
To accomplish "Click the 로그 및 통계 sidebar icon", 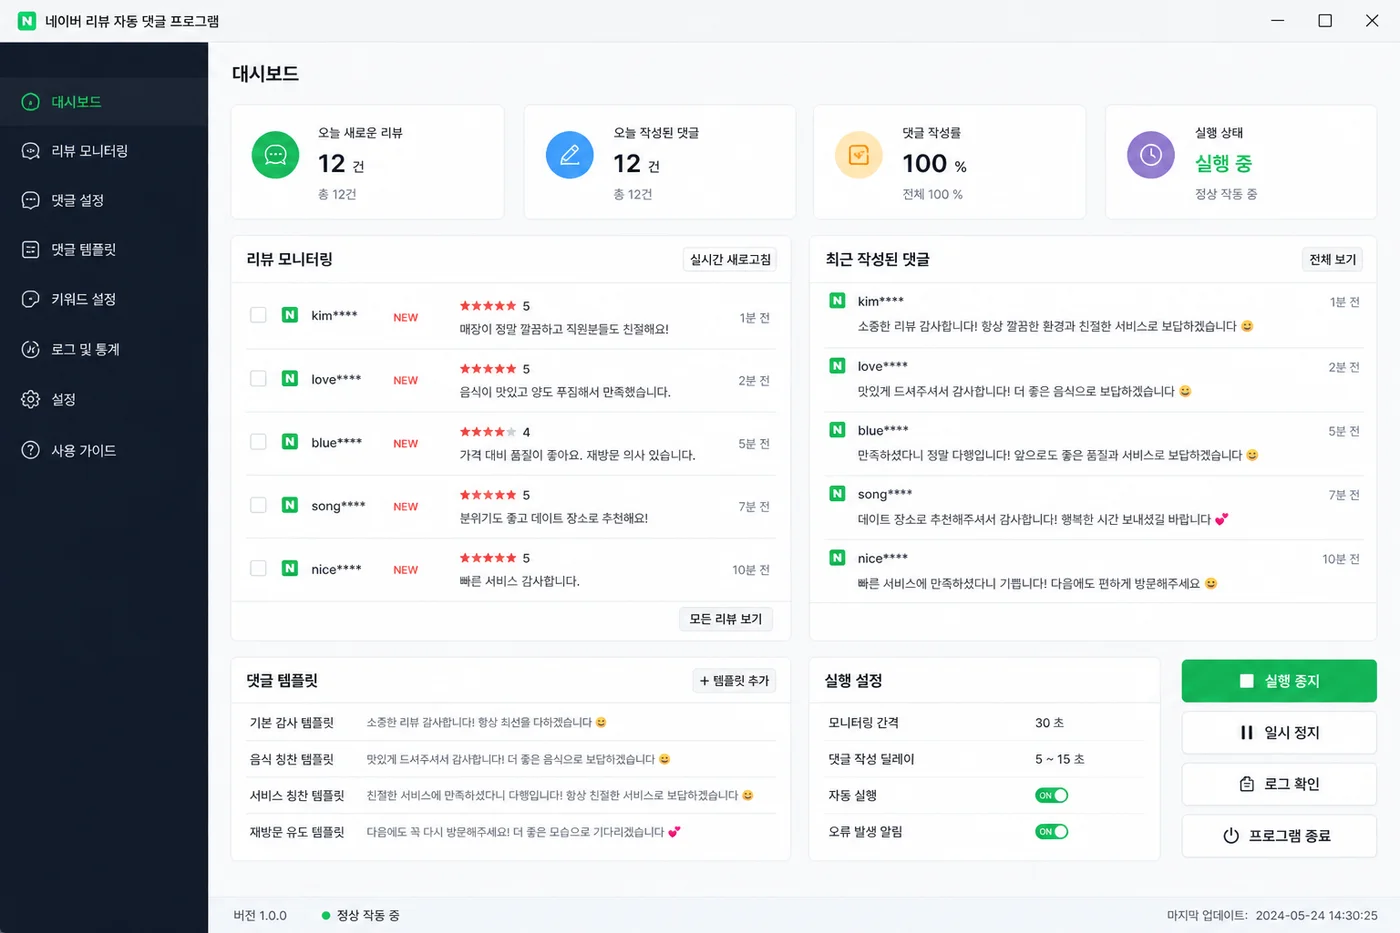I will click(31, 349).
